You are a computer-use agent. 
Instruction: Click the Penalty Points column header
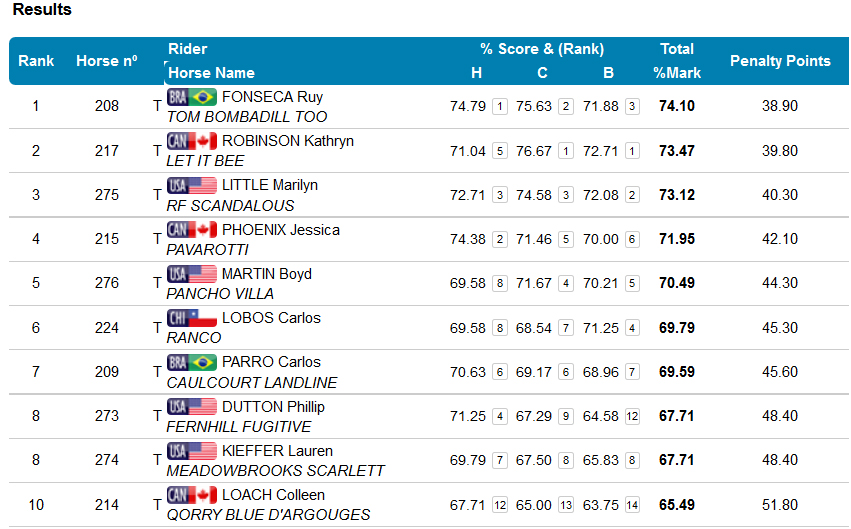pos(780,61)
